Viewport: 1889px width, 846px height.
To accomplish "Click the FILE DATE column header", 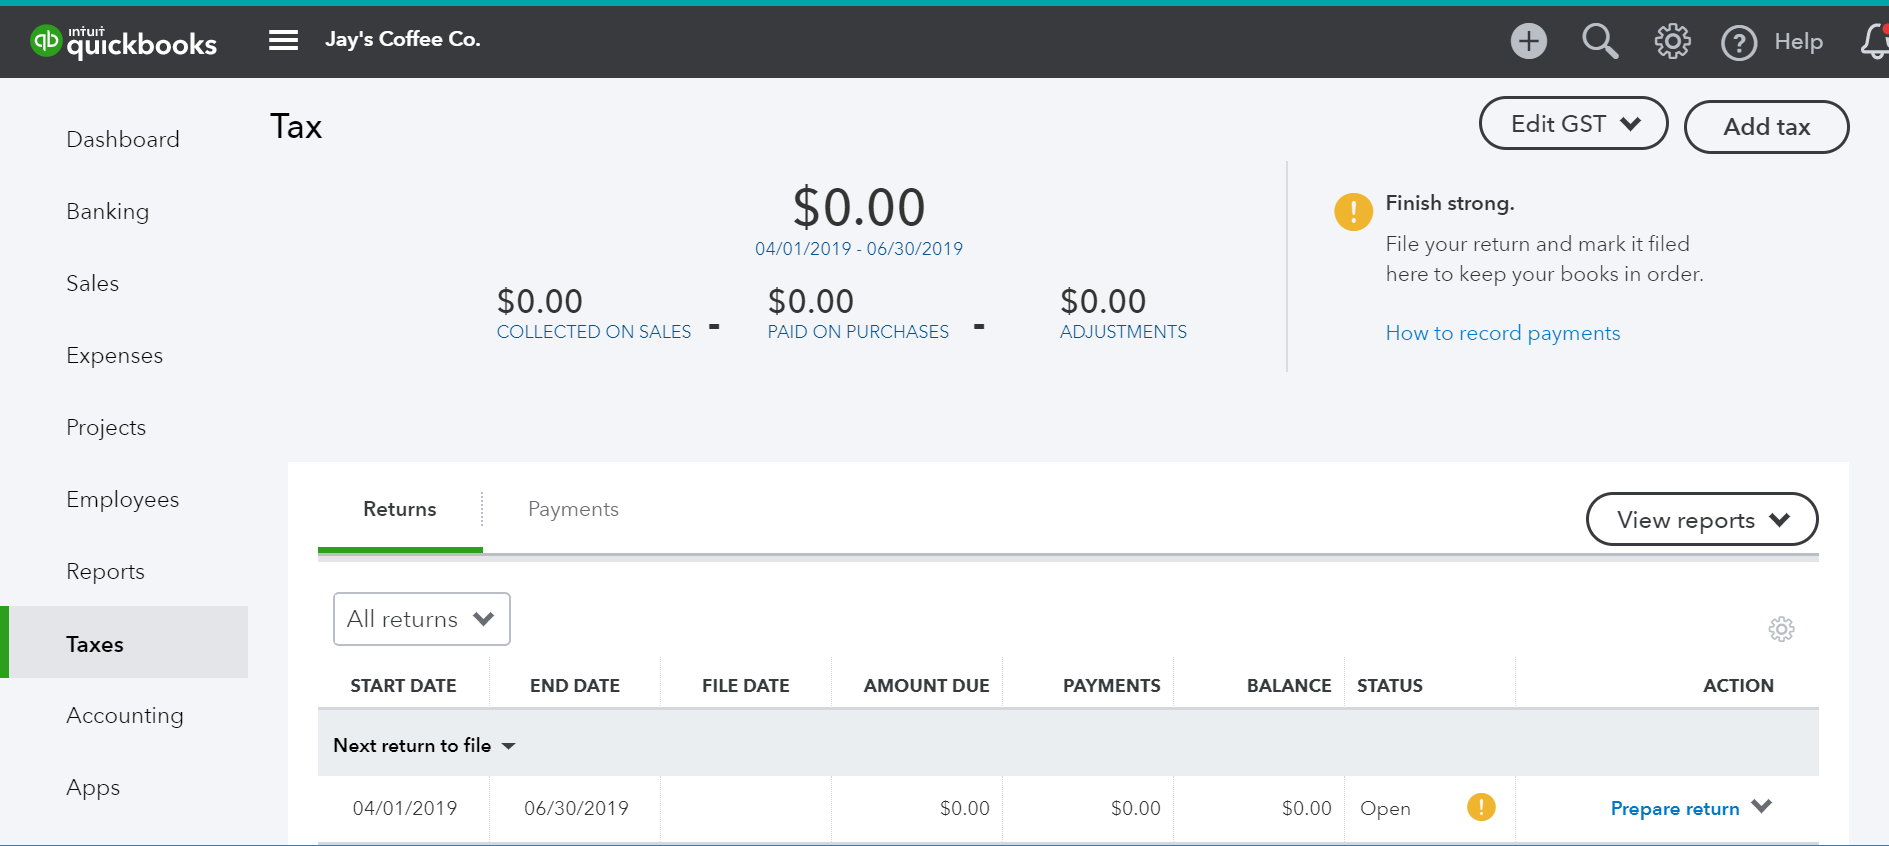I will coord(746,685).
